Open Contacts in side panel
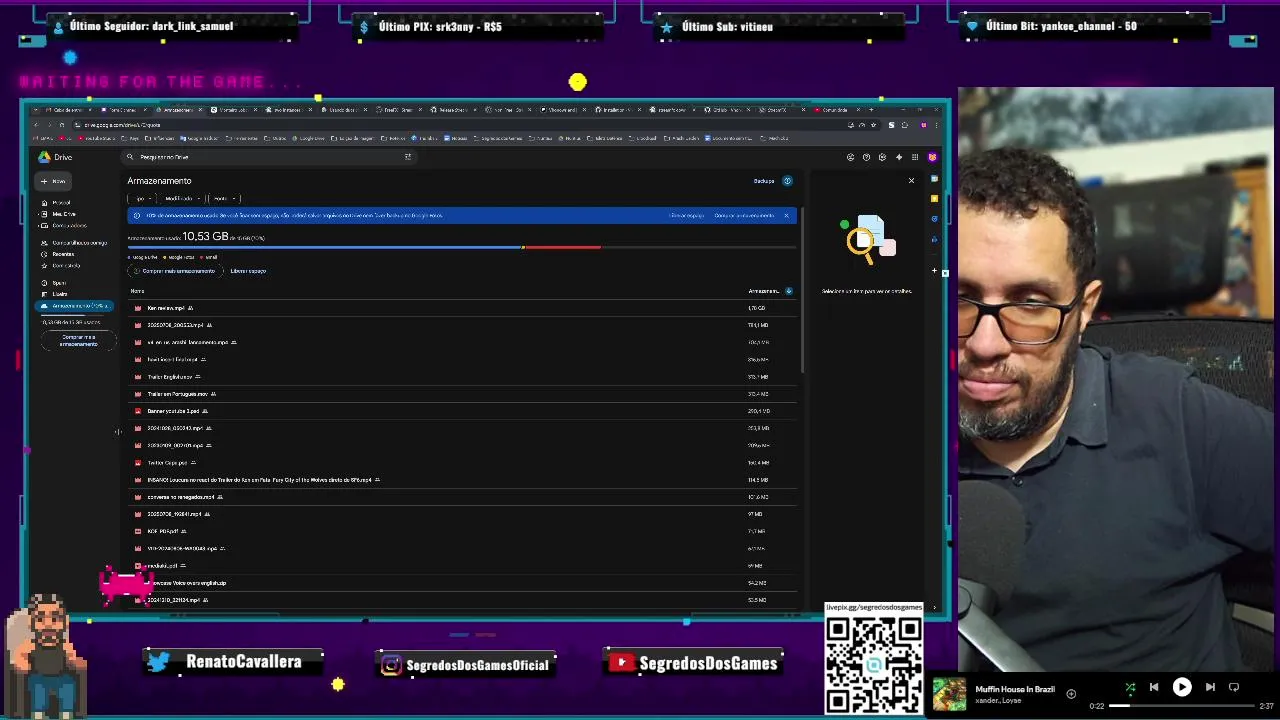The height and width of the screenshot is (720, 1280). 934,239
